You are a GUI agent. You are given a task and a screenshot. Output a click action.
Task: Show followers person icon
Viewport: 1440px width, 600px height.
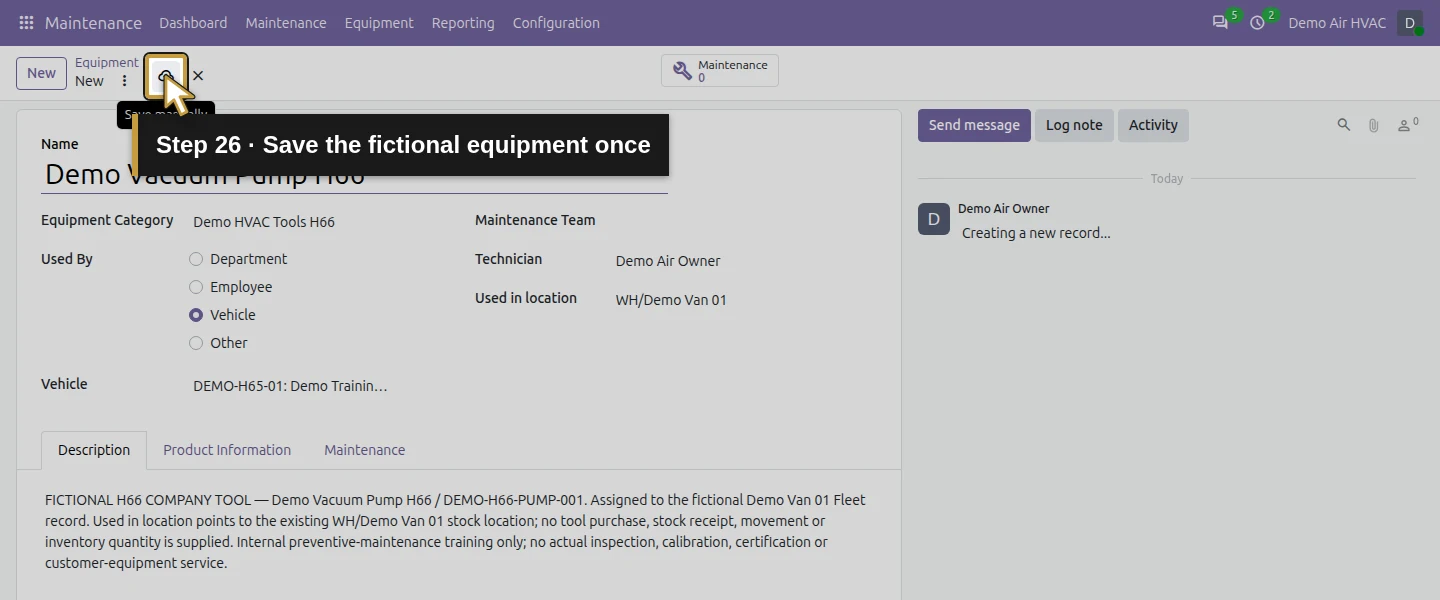1408,125
